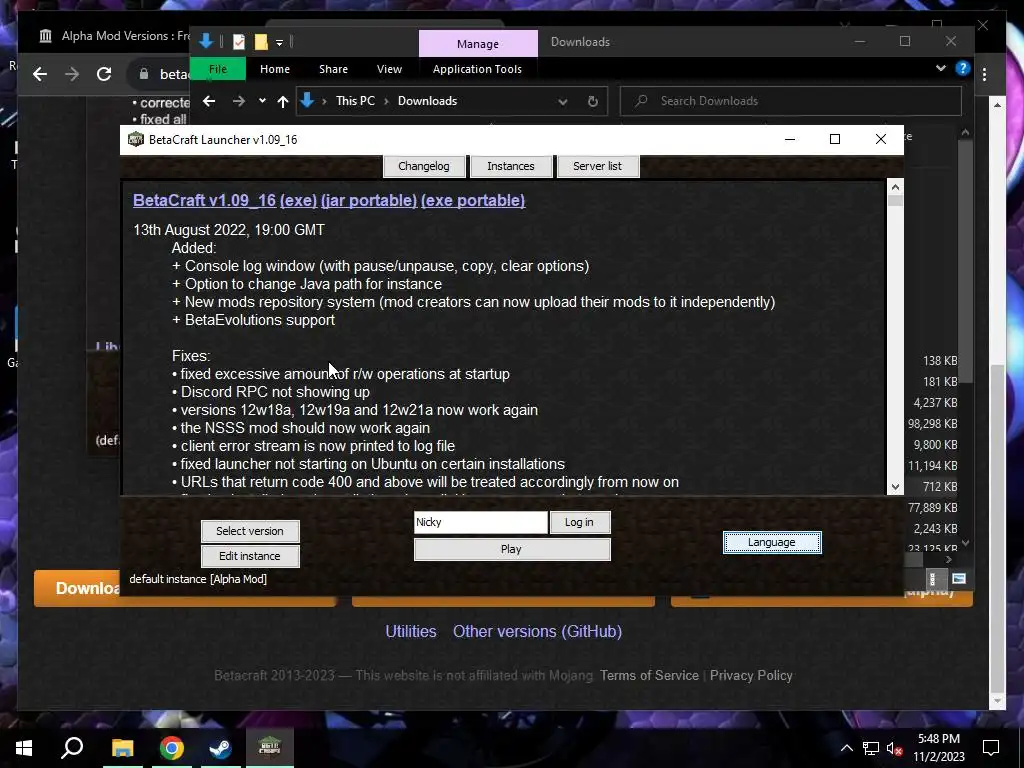This screenshot has height=768, width=1024.
Task: Click Downloads in the Explorer address bar
Action: tap(428, 101)
